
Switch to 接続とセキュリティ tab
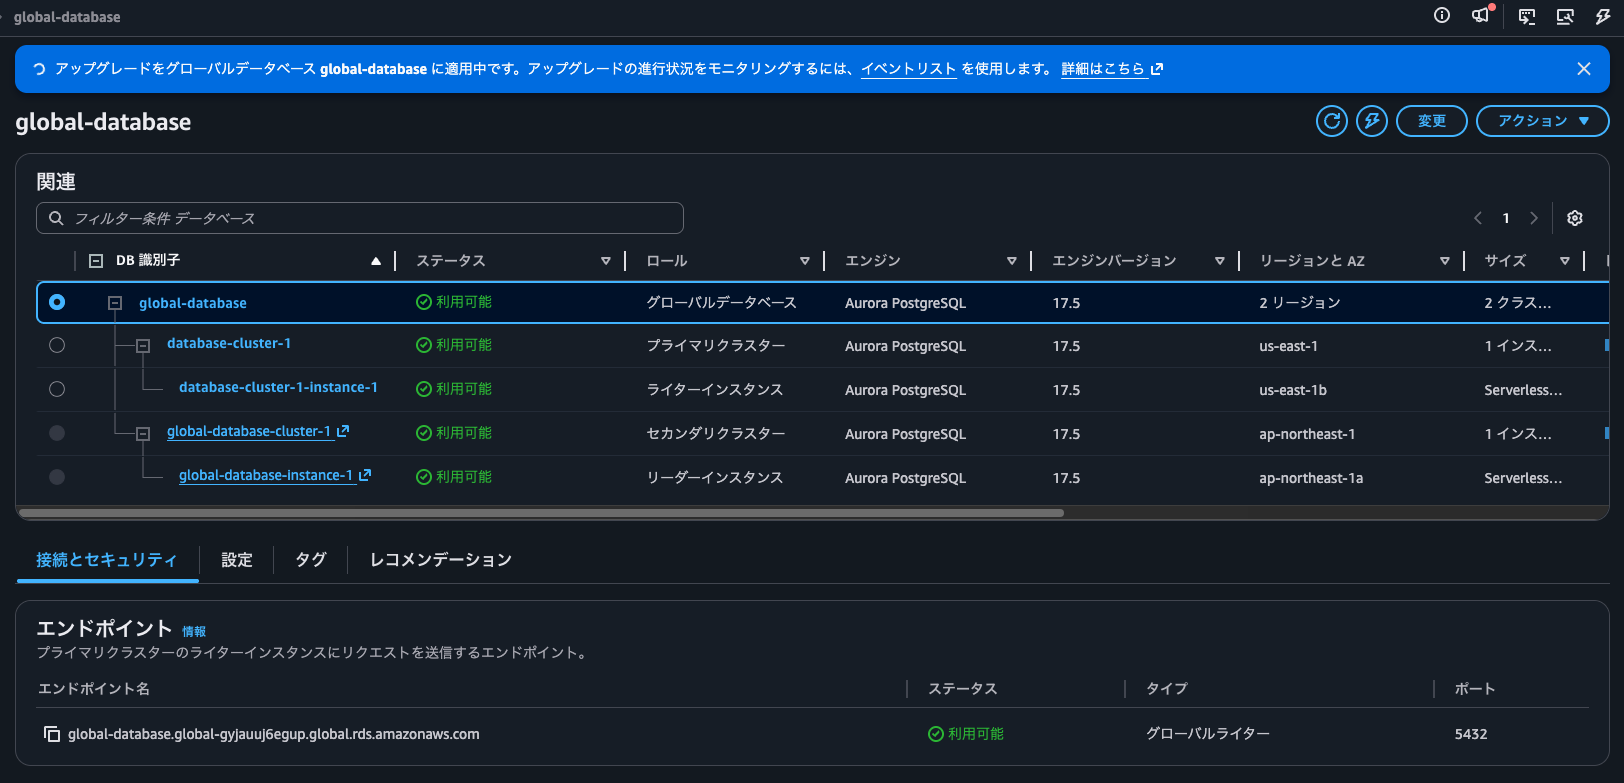coord(106,560)
